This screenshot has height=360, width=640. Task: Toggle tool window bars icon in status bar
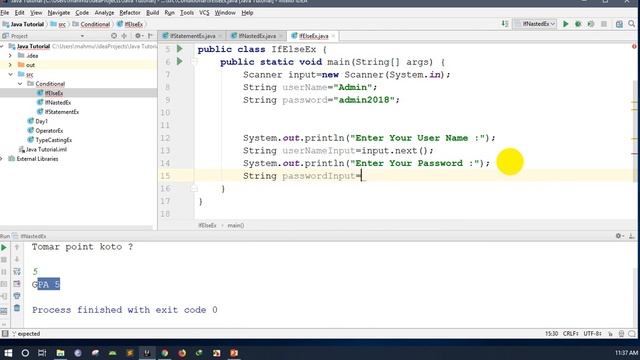4,333
